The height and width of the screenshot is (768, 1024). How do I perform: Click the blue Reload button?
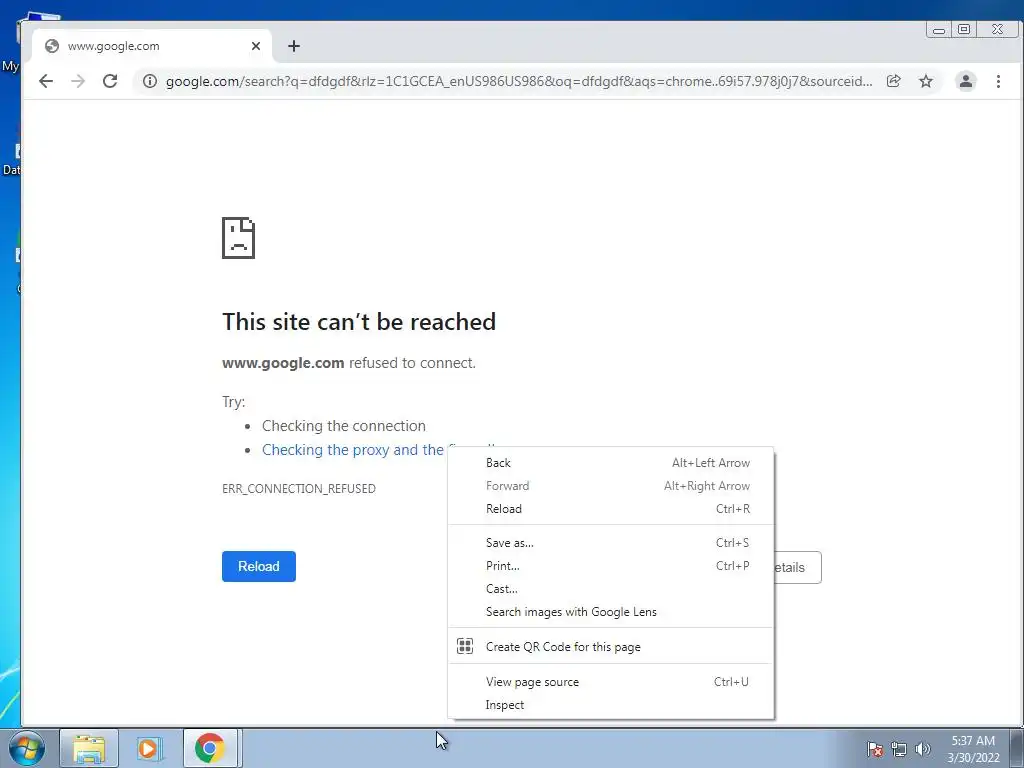point(259,566)
